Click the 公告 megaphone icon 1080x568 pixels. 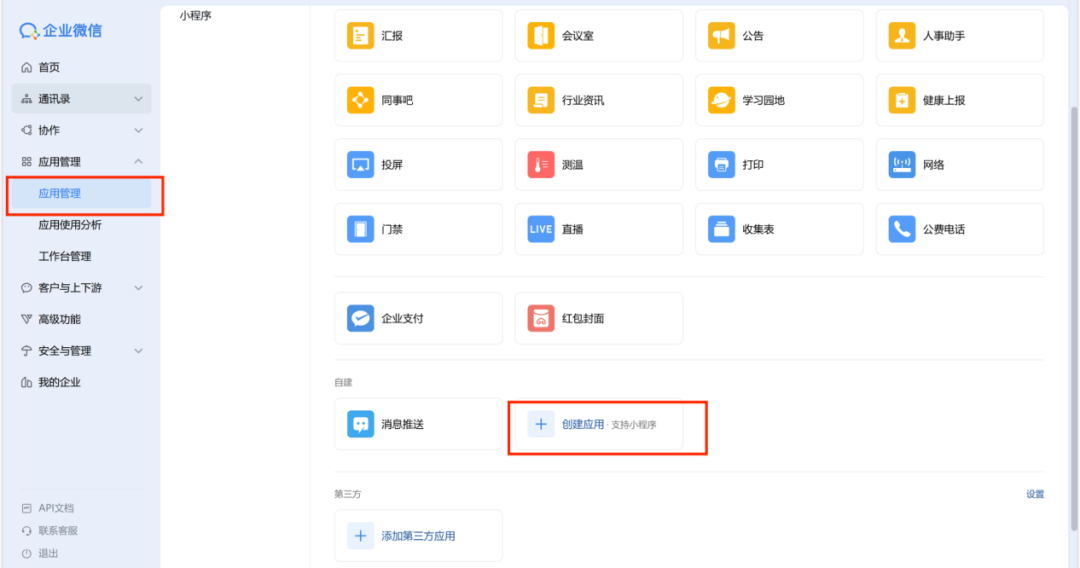(721, 36)
